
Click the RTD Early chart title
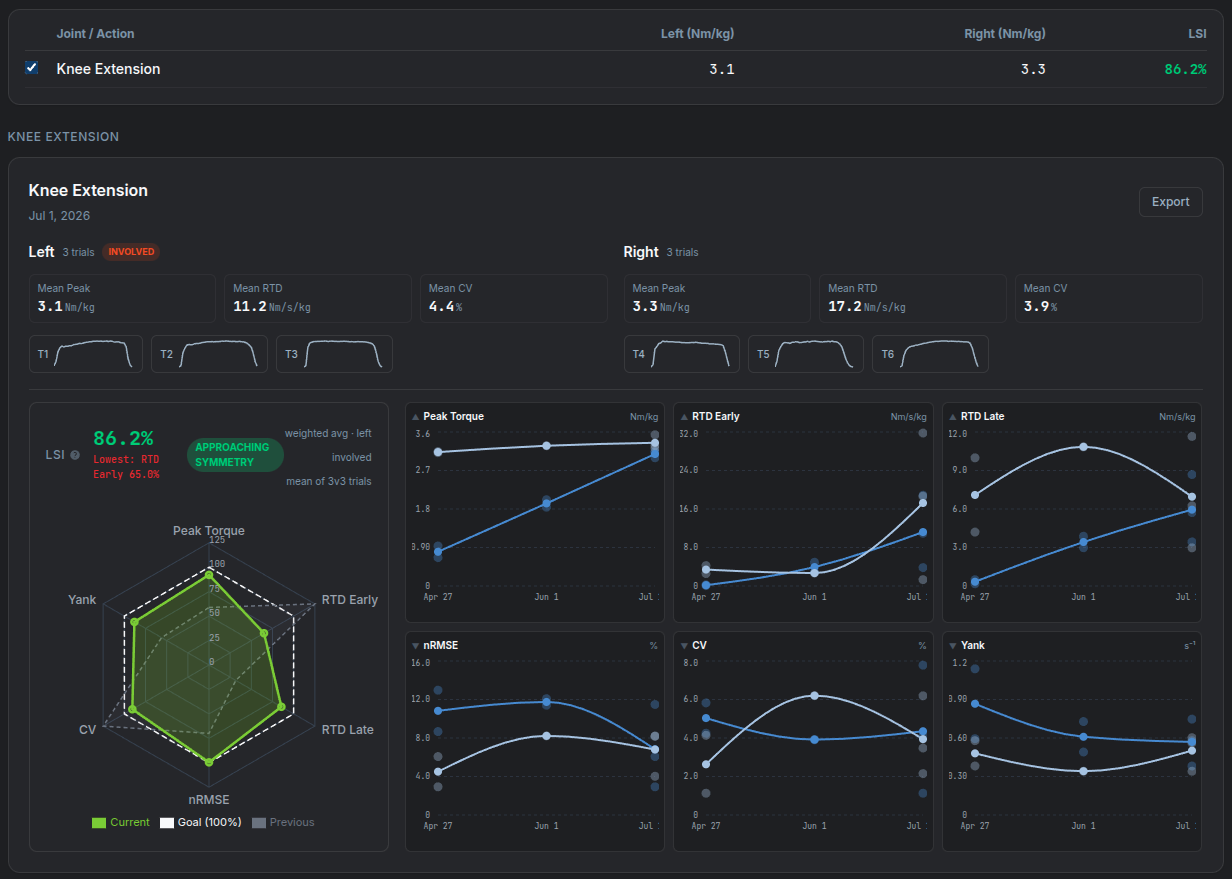[715, 417]
